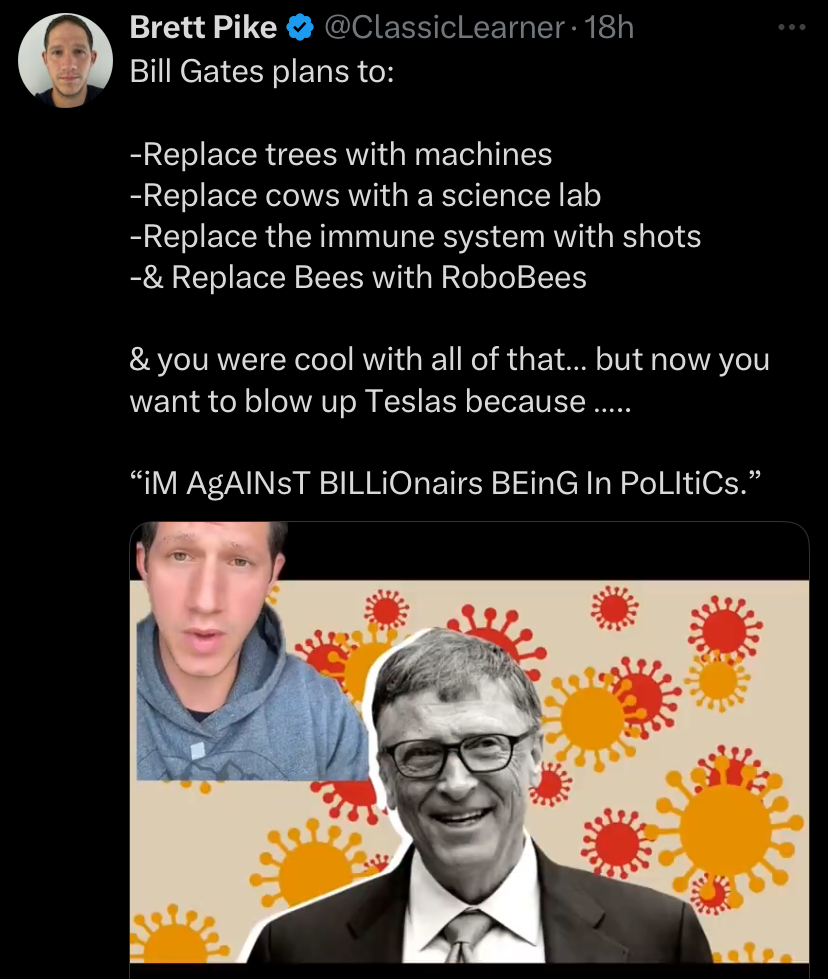This screenshot has width=828, height=979.
Task: Click the "Replace Bees with RoboBees" line
Action: pyautogui.click(x=358, y=277)
